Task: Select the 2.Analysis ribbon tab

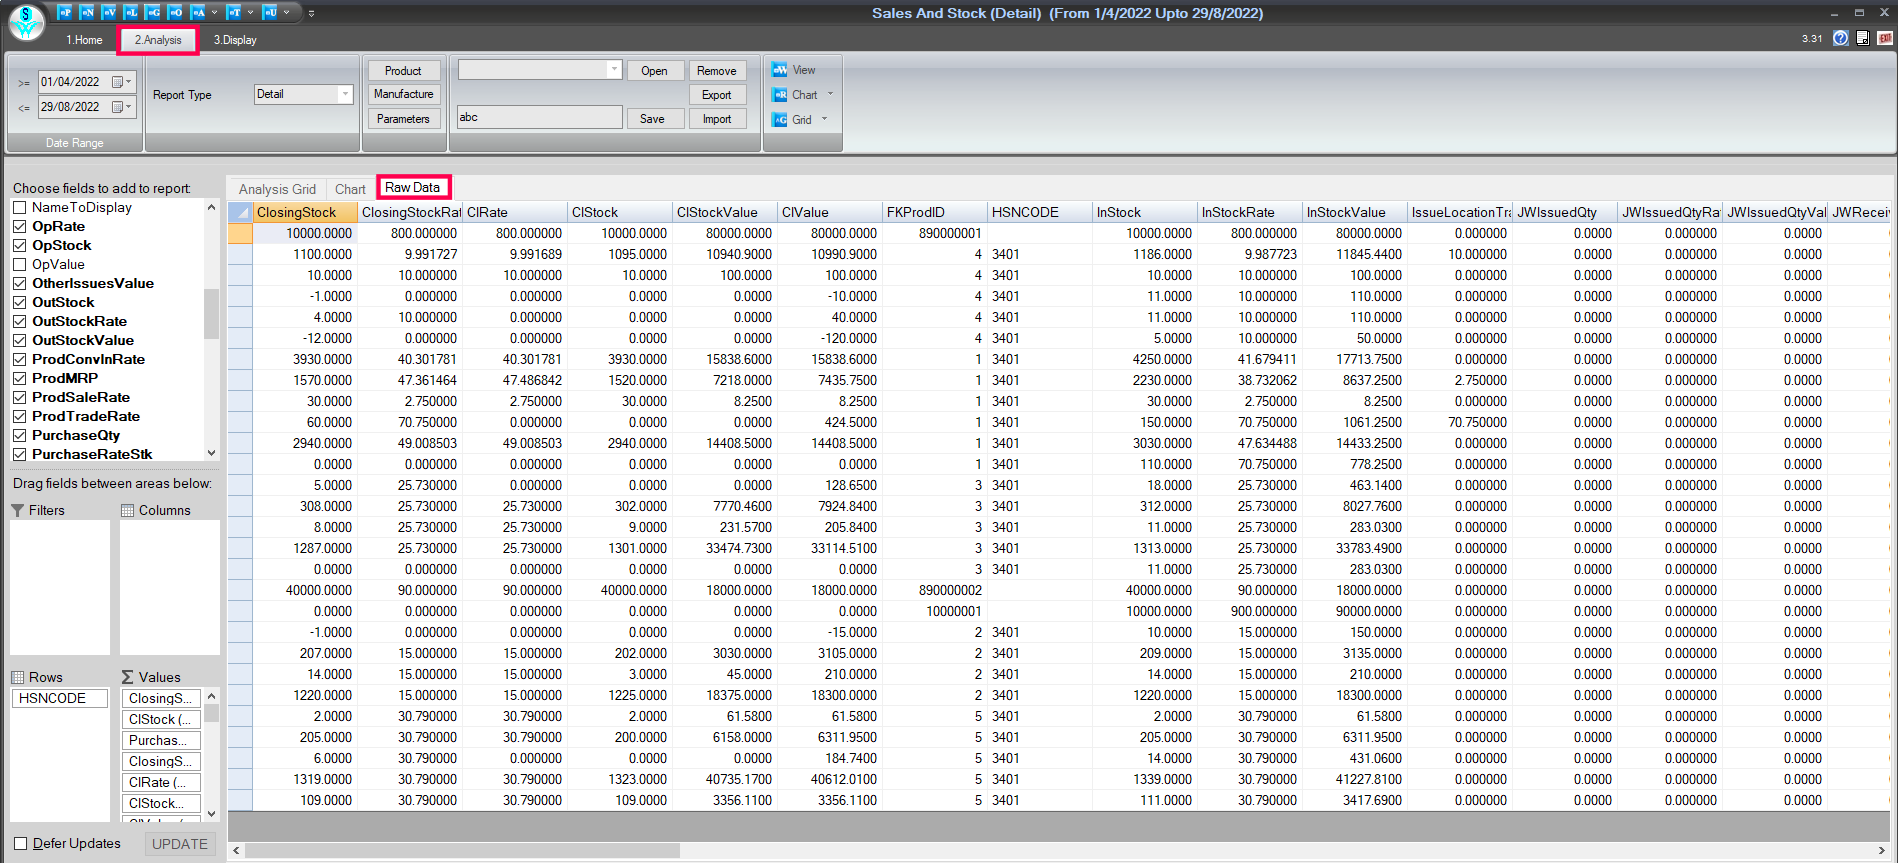Action: coord(158,40)
